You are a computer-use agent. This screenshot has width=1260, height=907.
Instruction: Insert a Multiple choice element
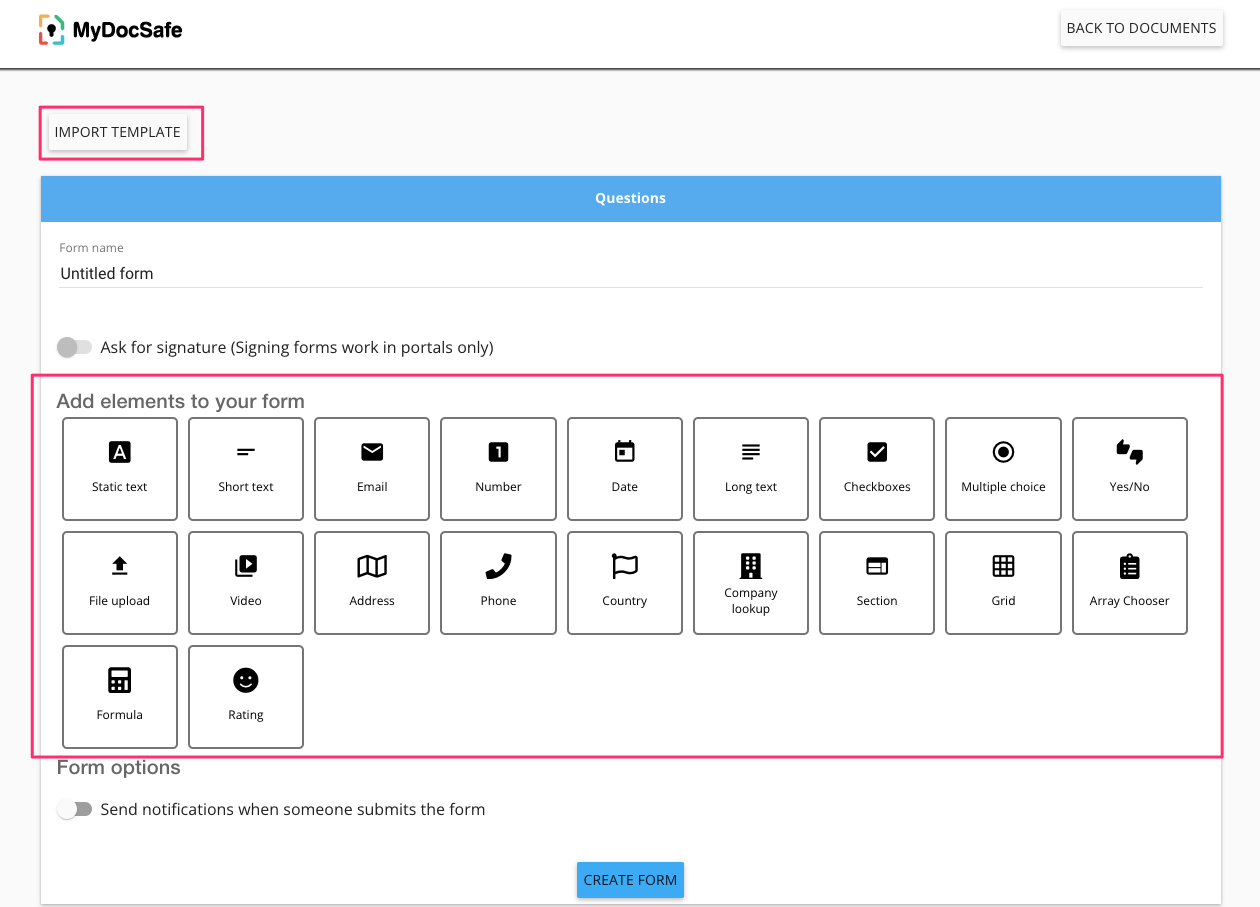1003,468
